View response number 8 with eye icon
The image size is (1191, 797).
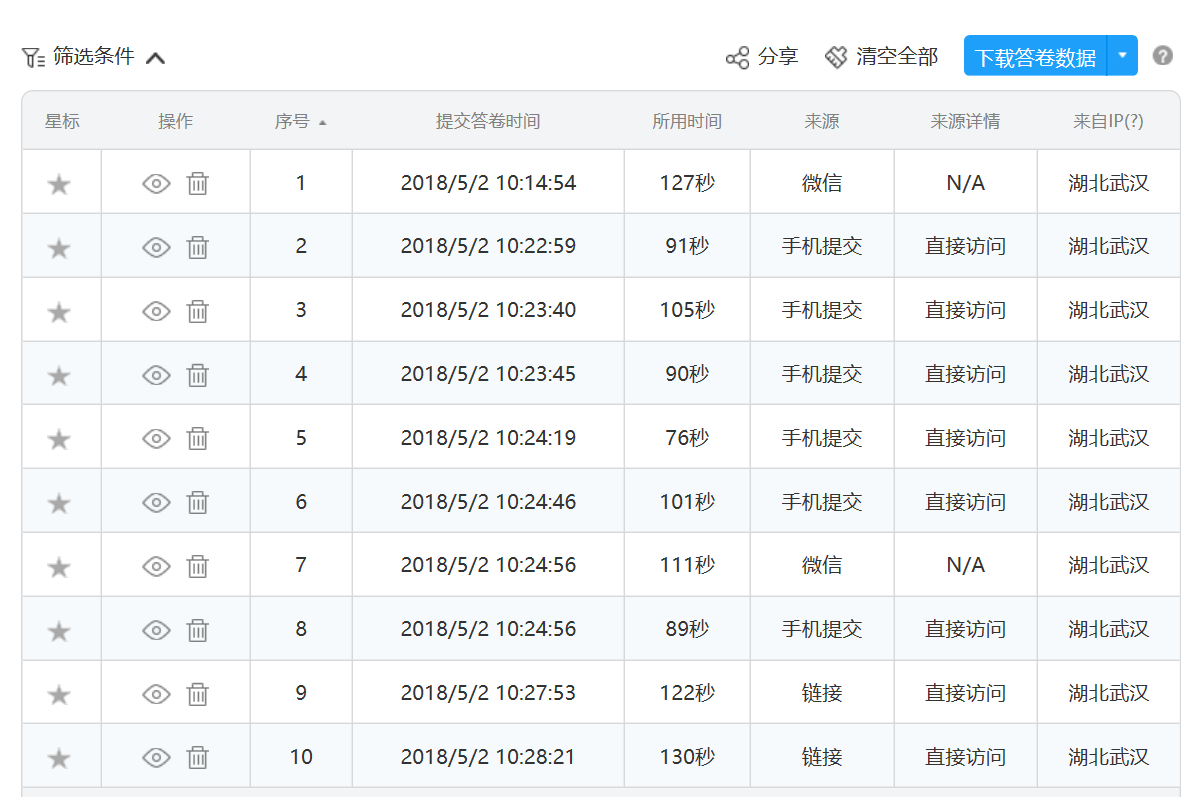click(156, 630)
